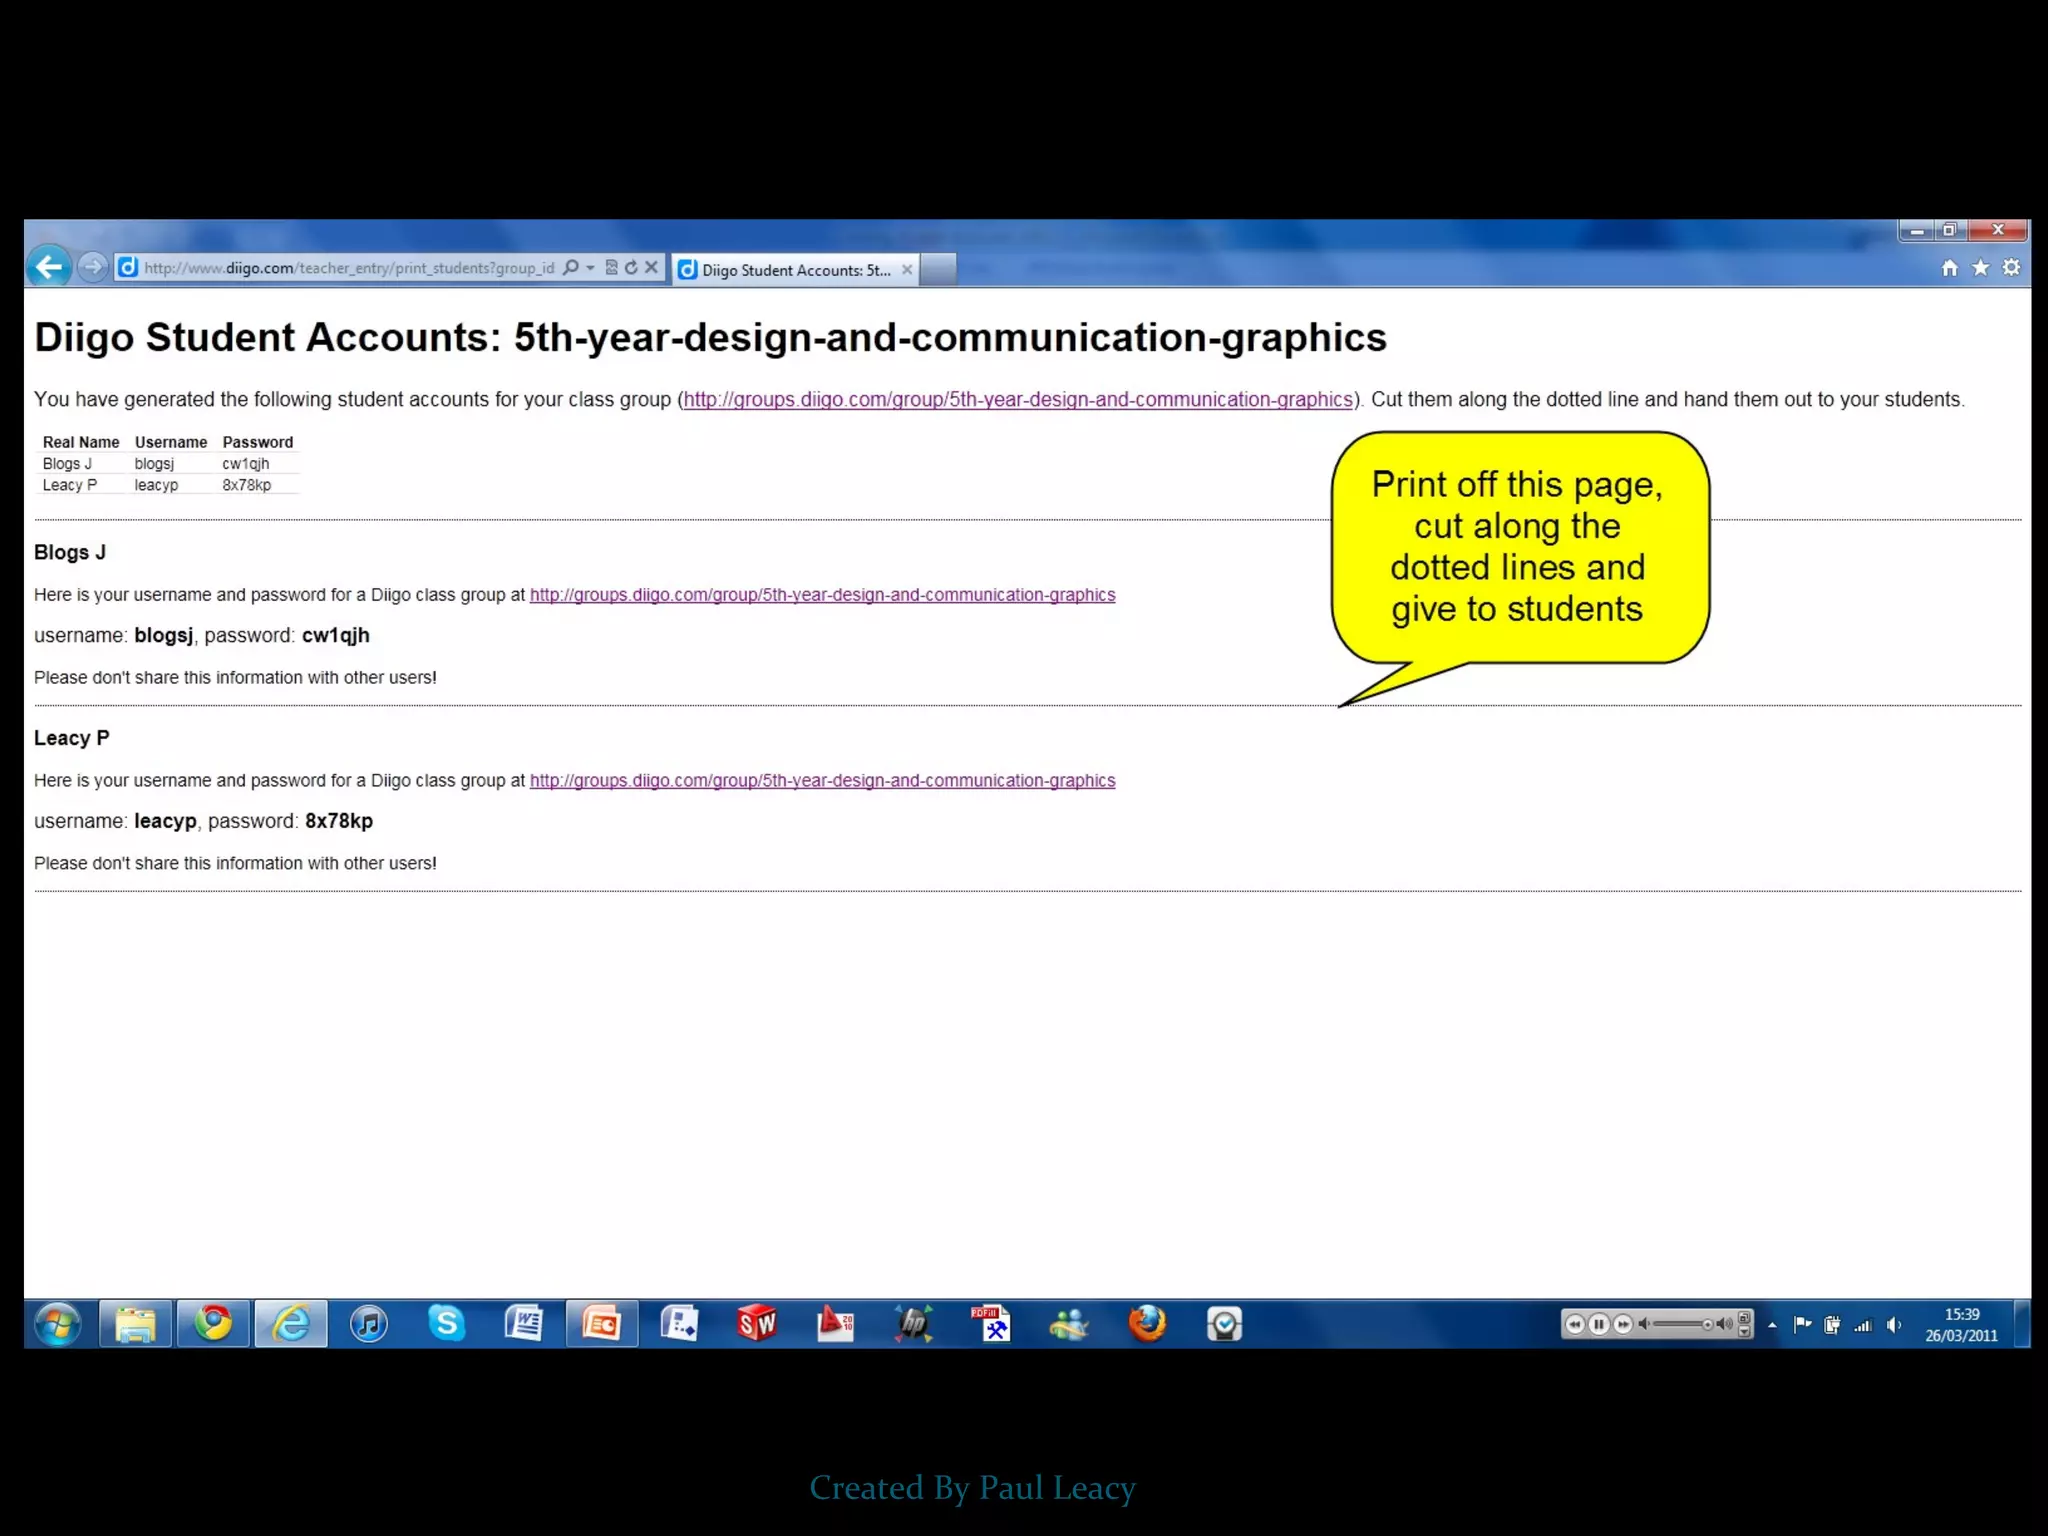Open the system volume speaker icon

tap(1894, 1325)
